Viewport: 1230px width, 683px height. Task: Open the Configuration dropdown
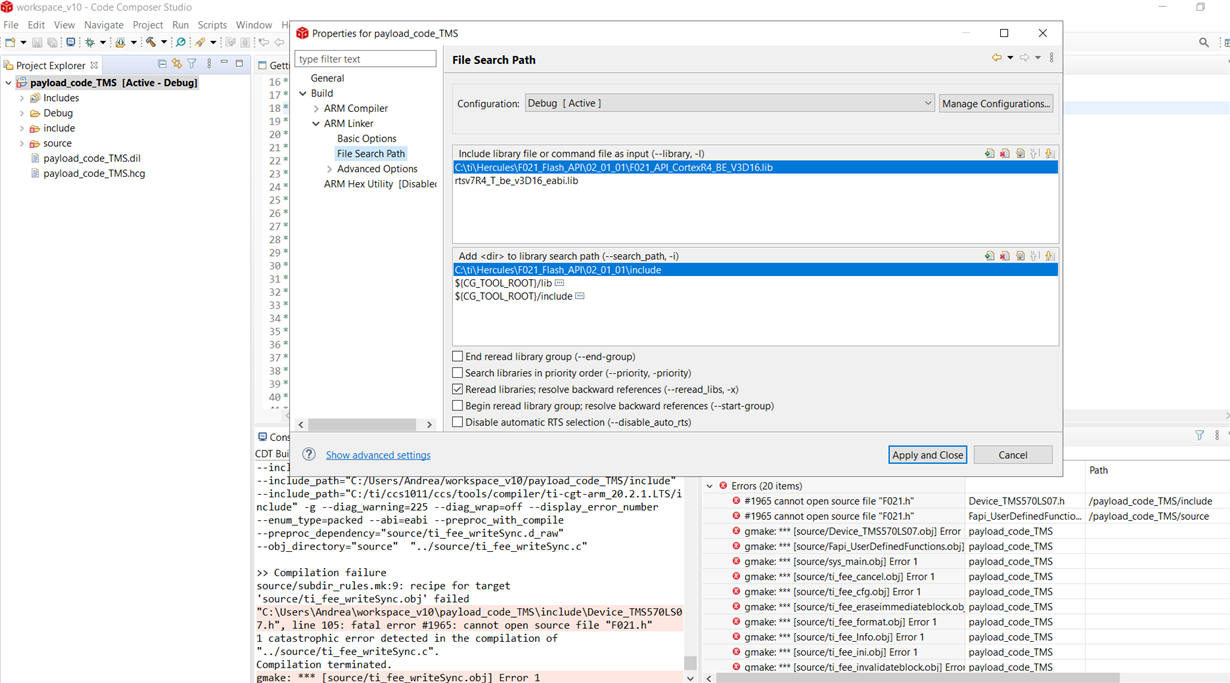(x=729, y=103)
